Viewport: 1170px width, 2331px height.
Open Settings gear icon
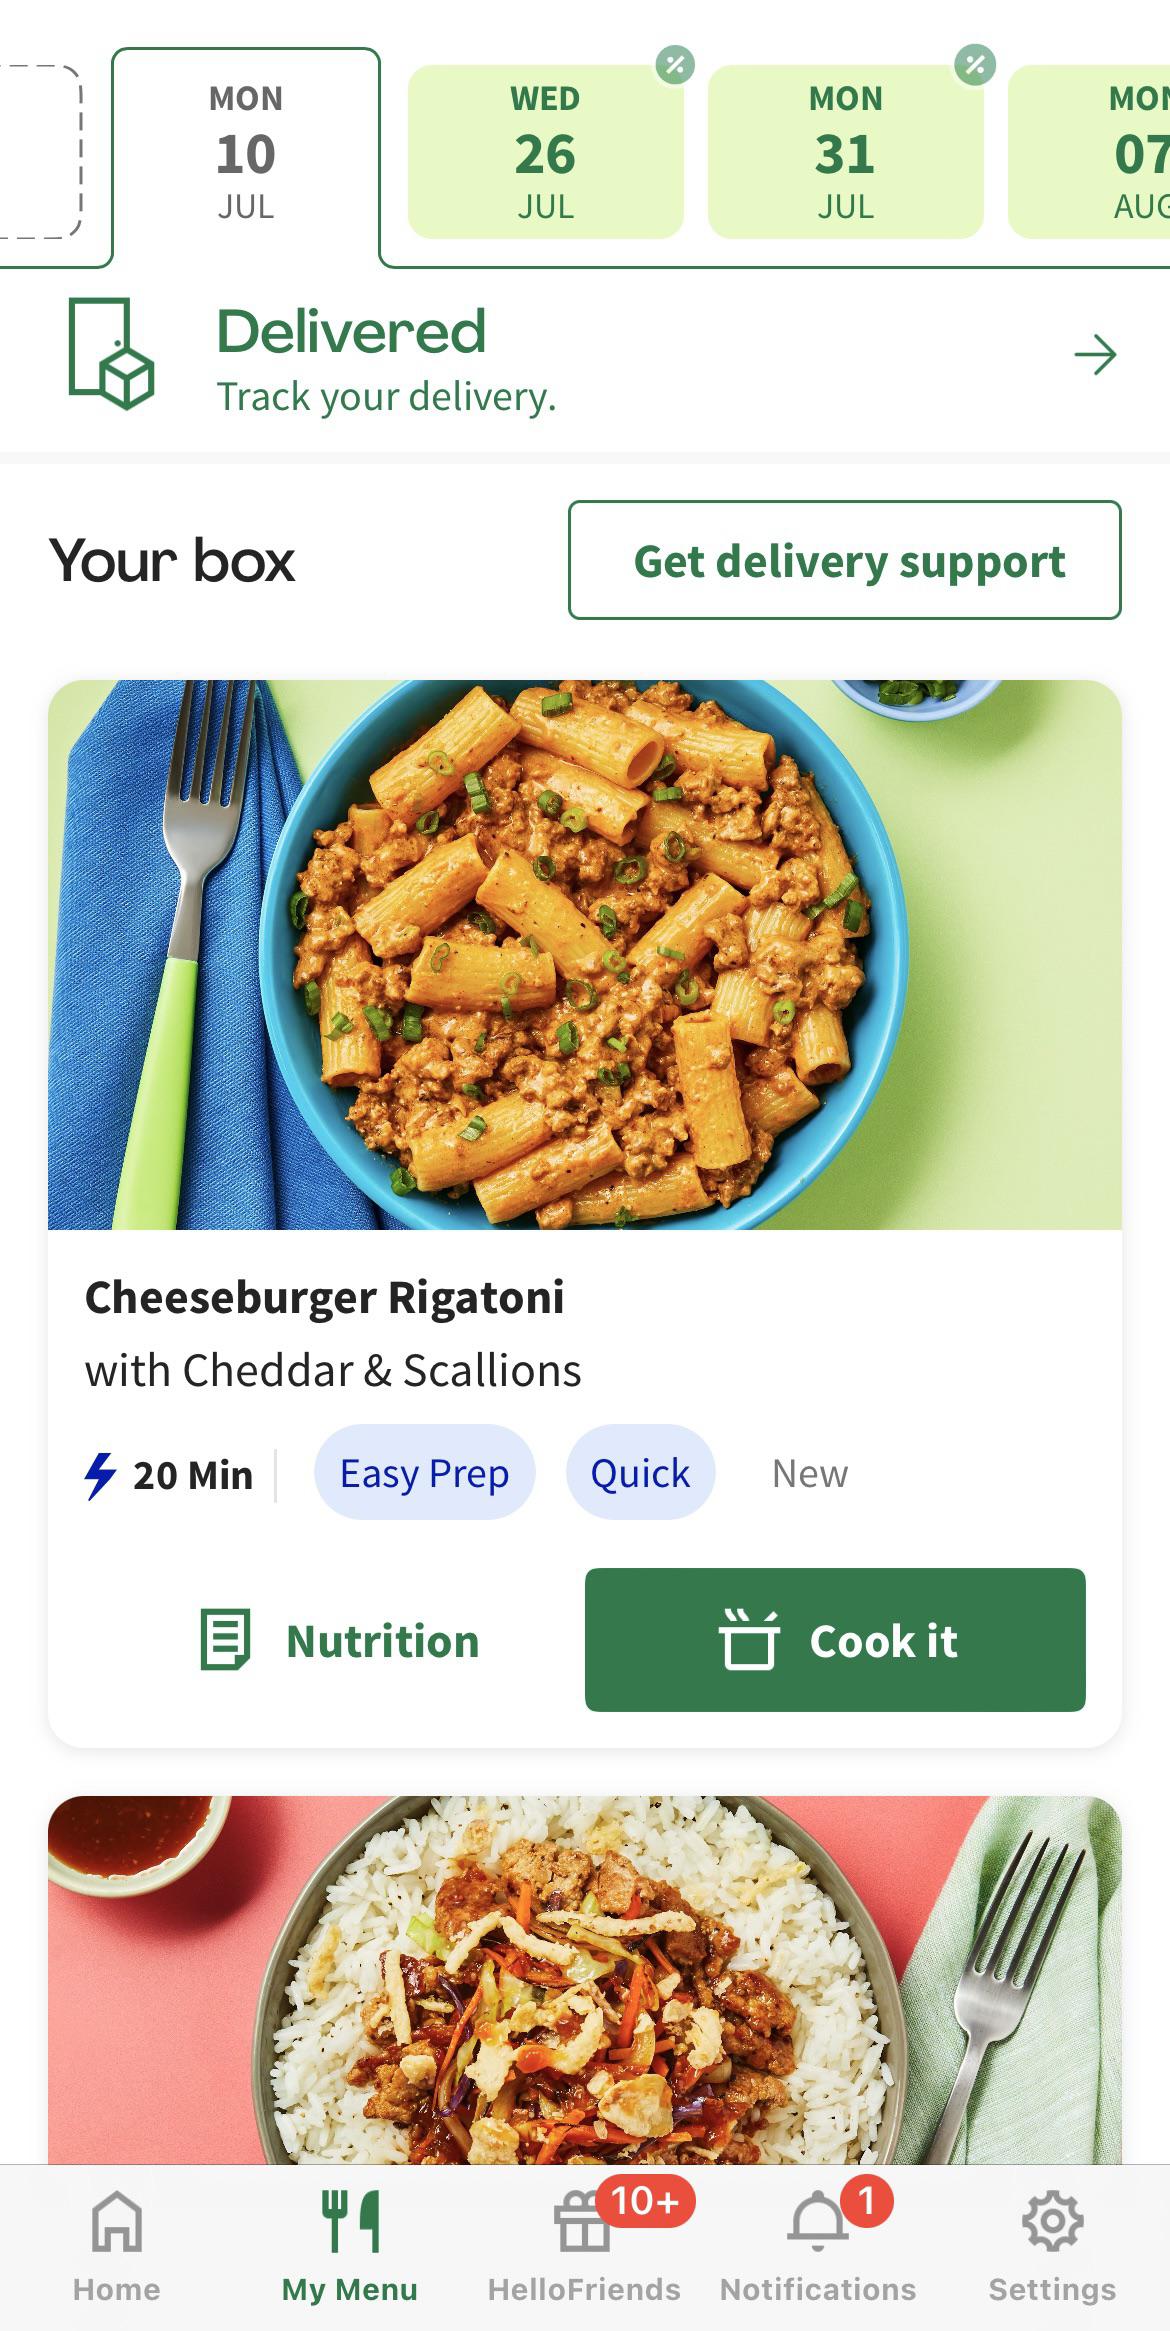click(x=1052, y=2222)
